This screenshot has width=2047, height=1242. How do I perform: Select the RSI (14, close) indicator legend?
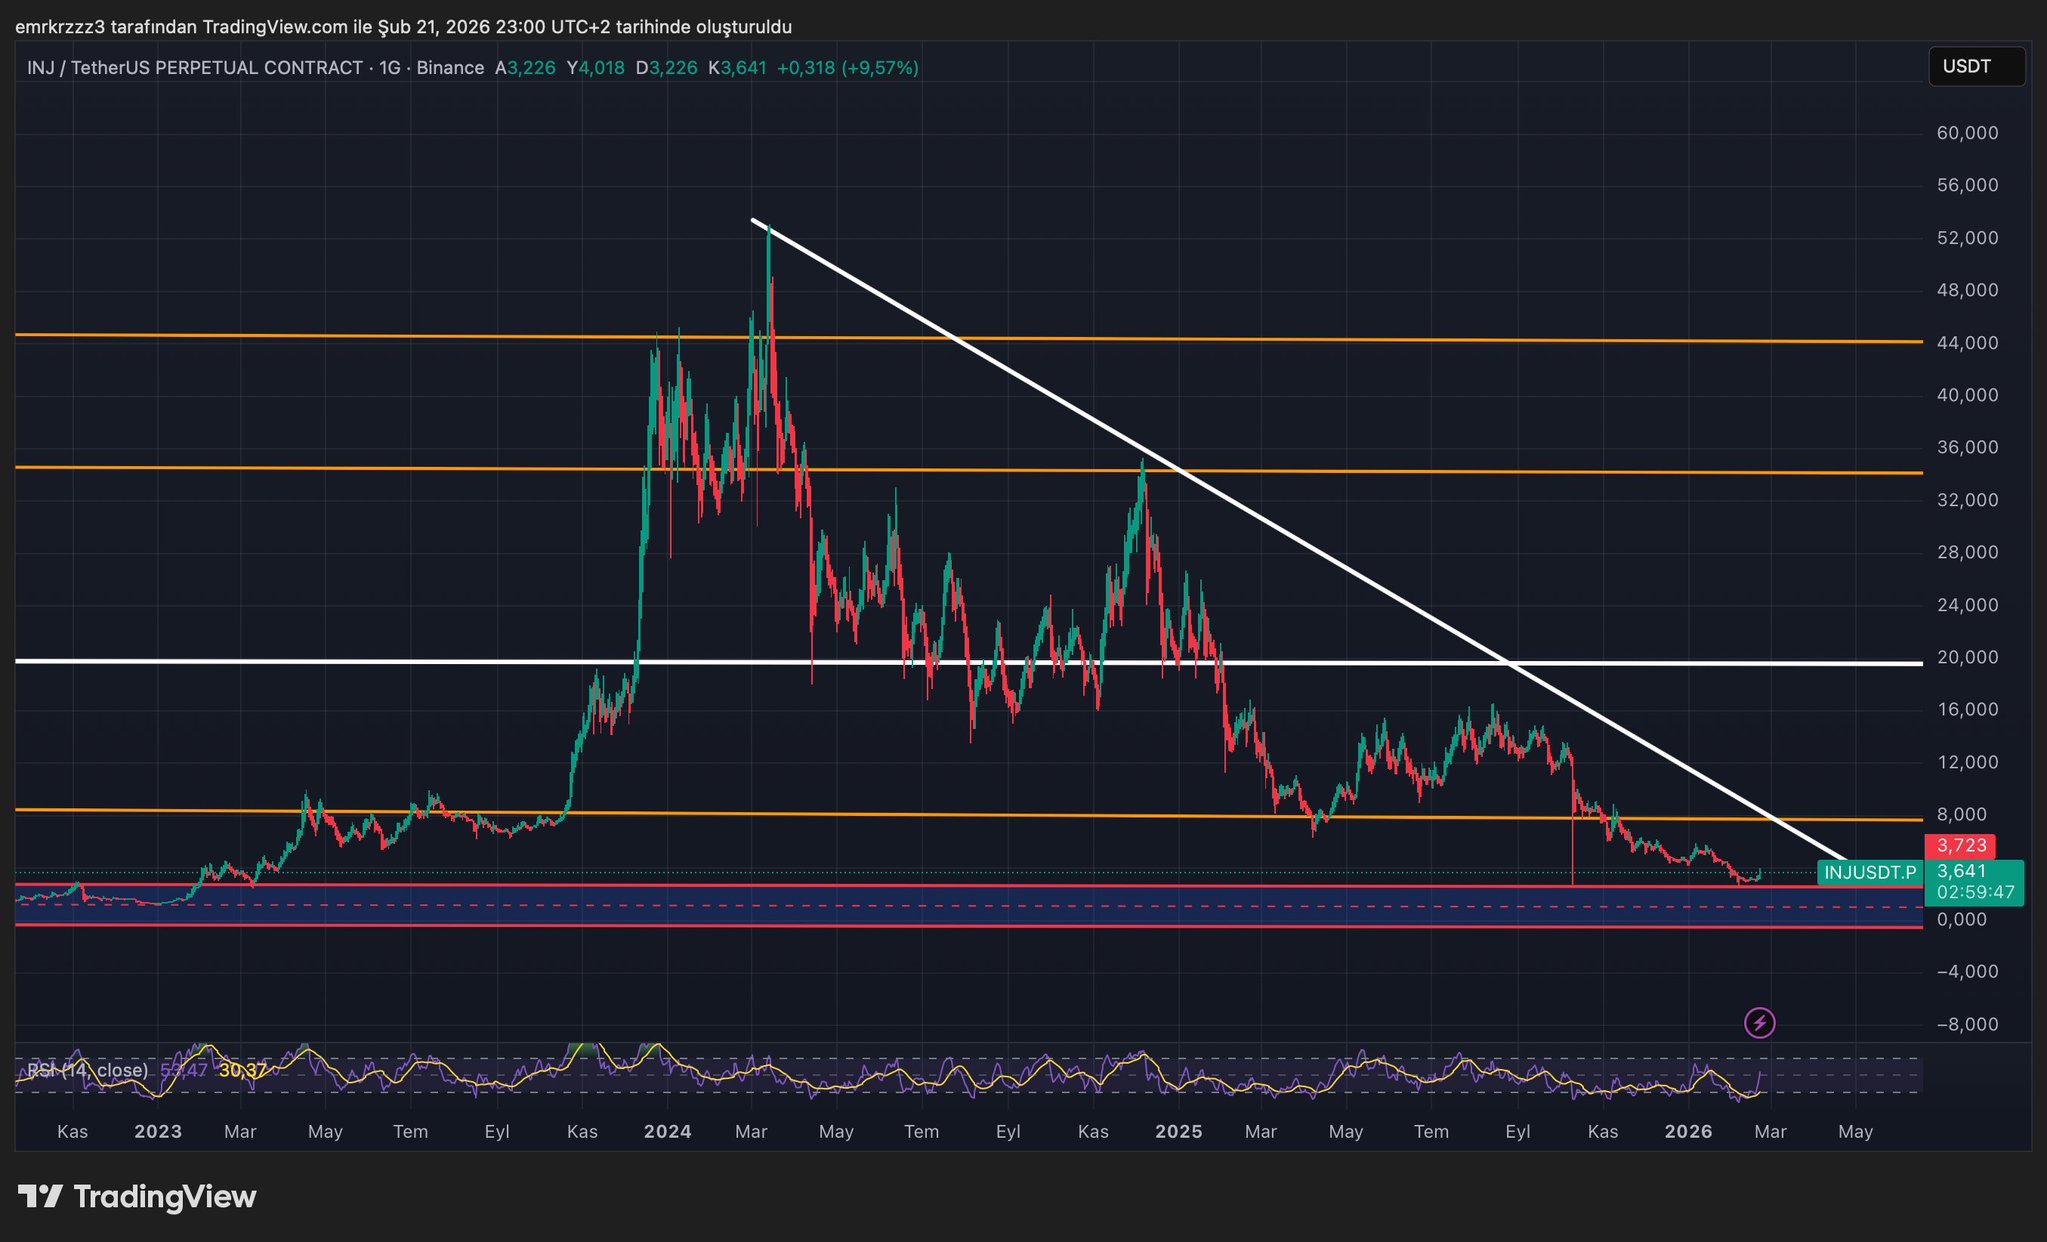pos(87,1070)
